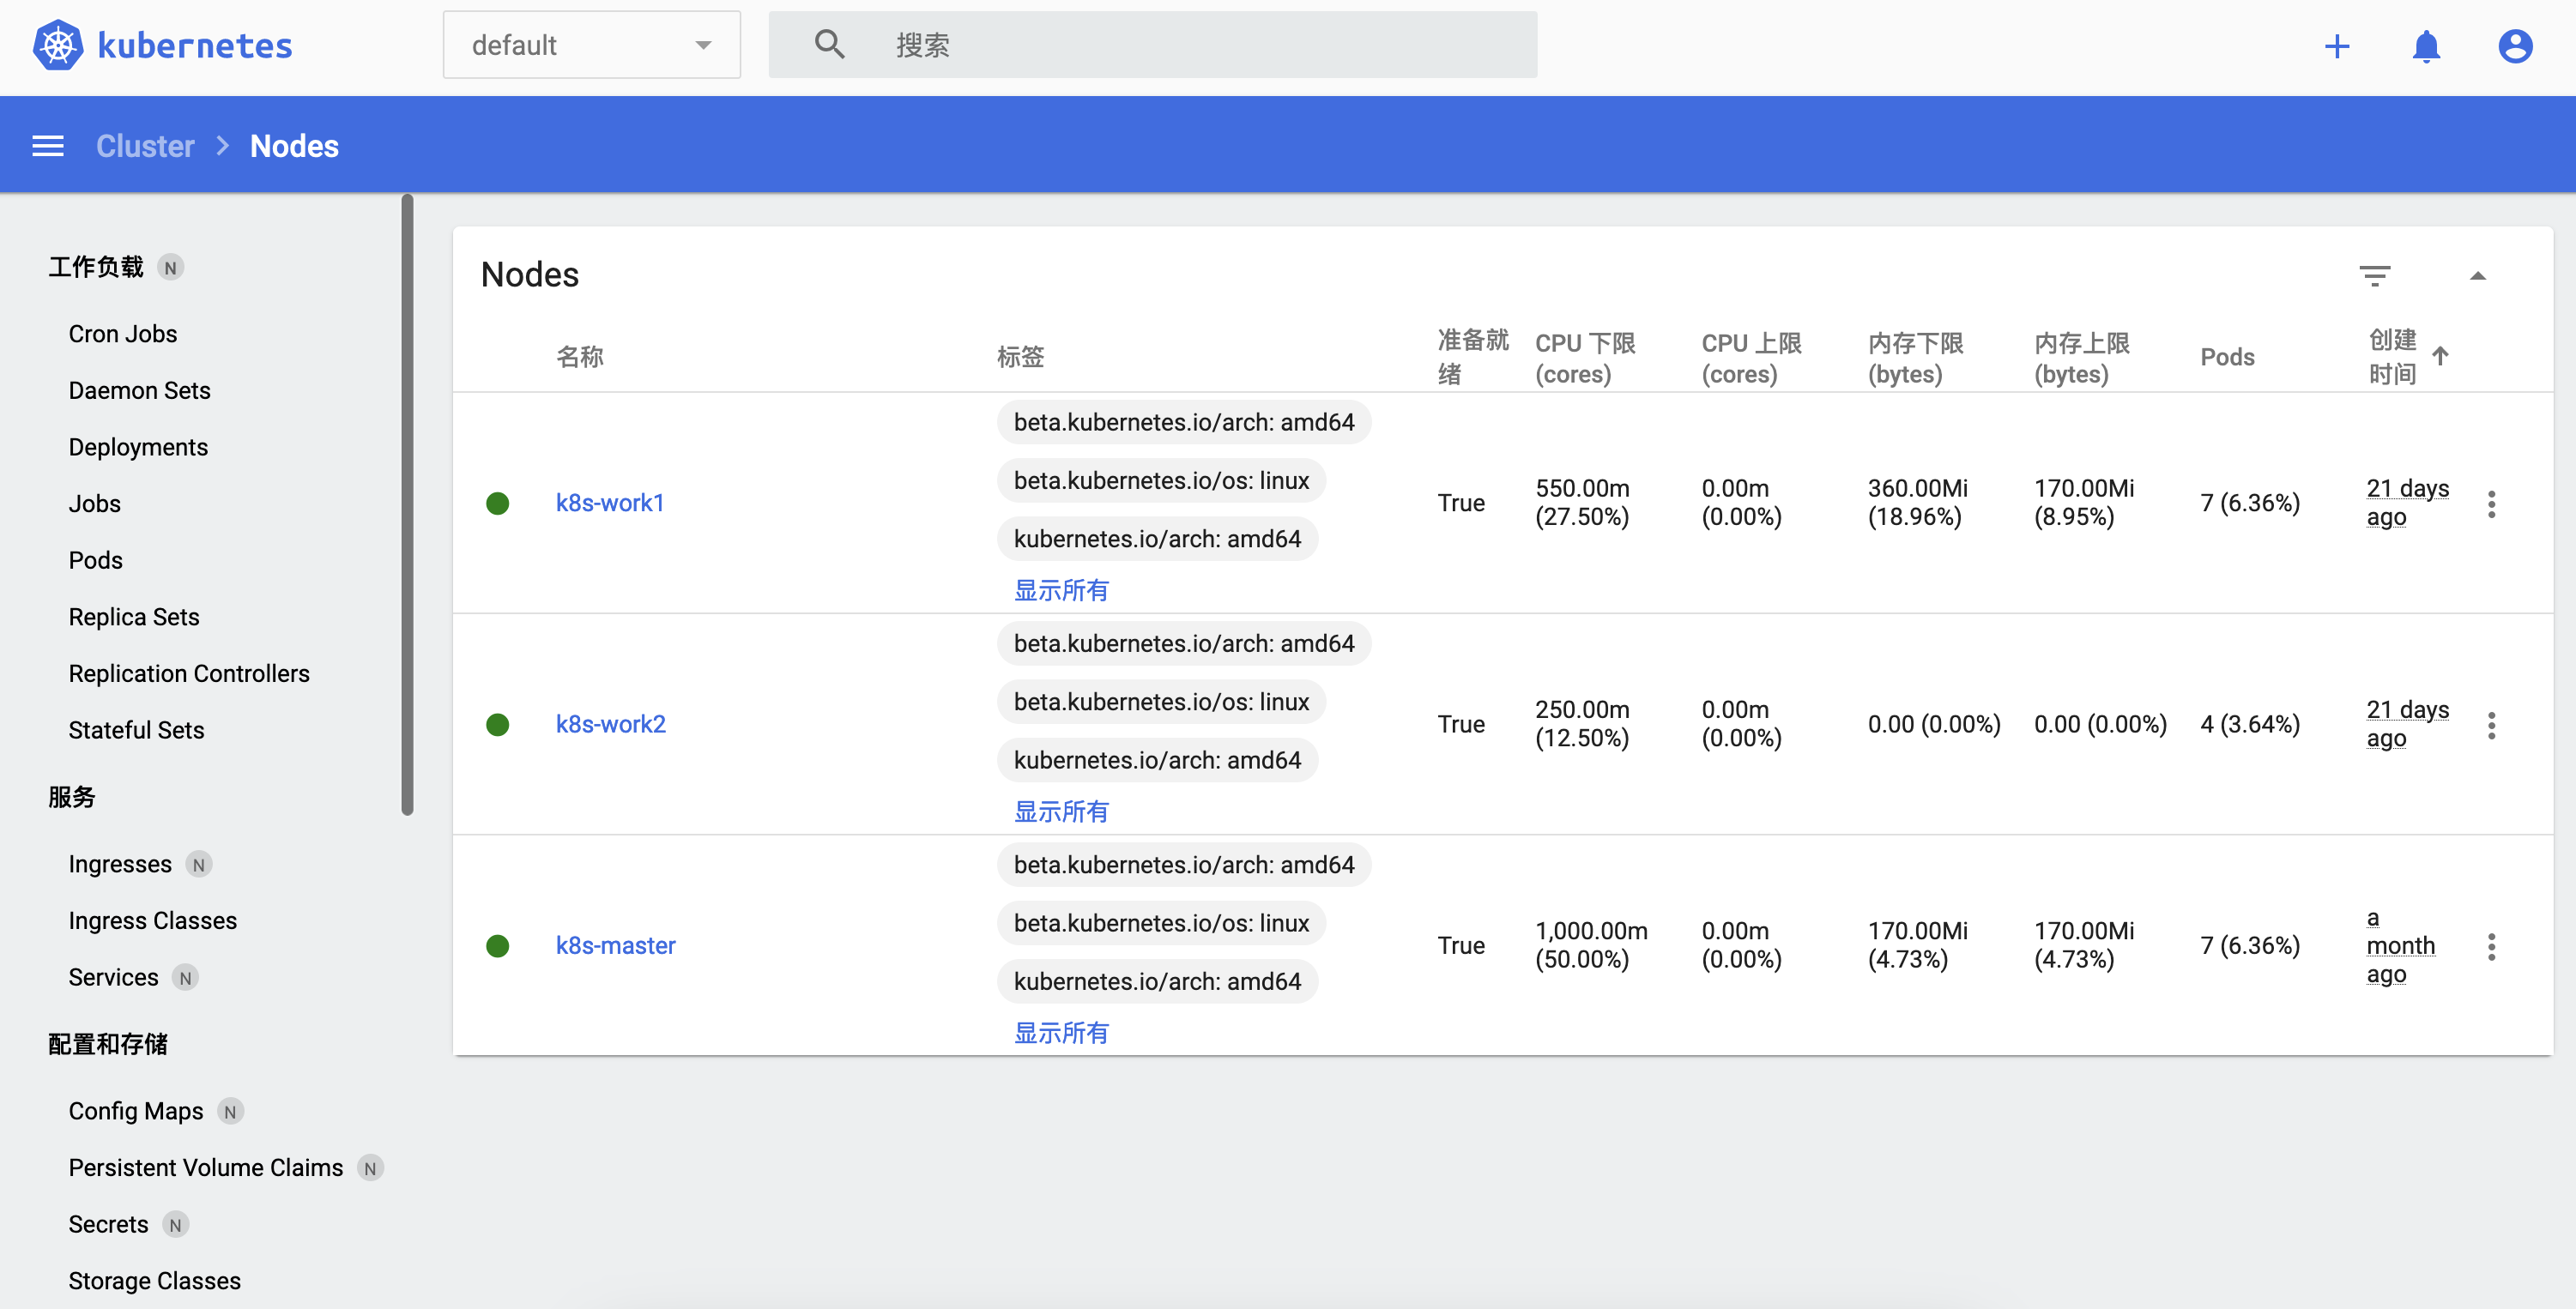
Task: Click the Kubernetes logo icon
Action: [58, 45]
